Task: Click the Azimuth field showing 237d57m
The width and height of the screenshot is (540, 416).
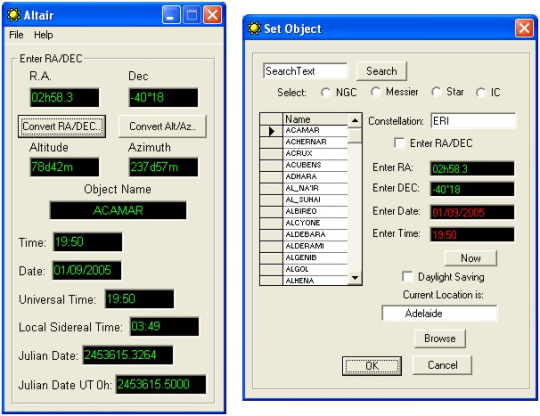Action: [x=164, y=167]
